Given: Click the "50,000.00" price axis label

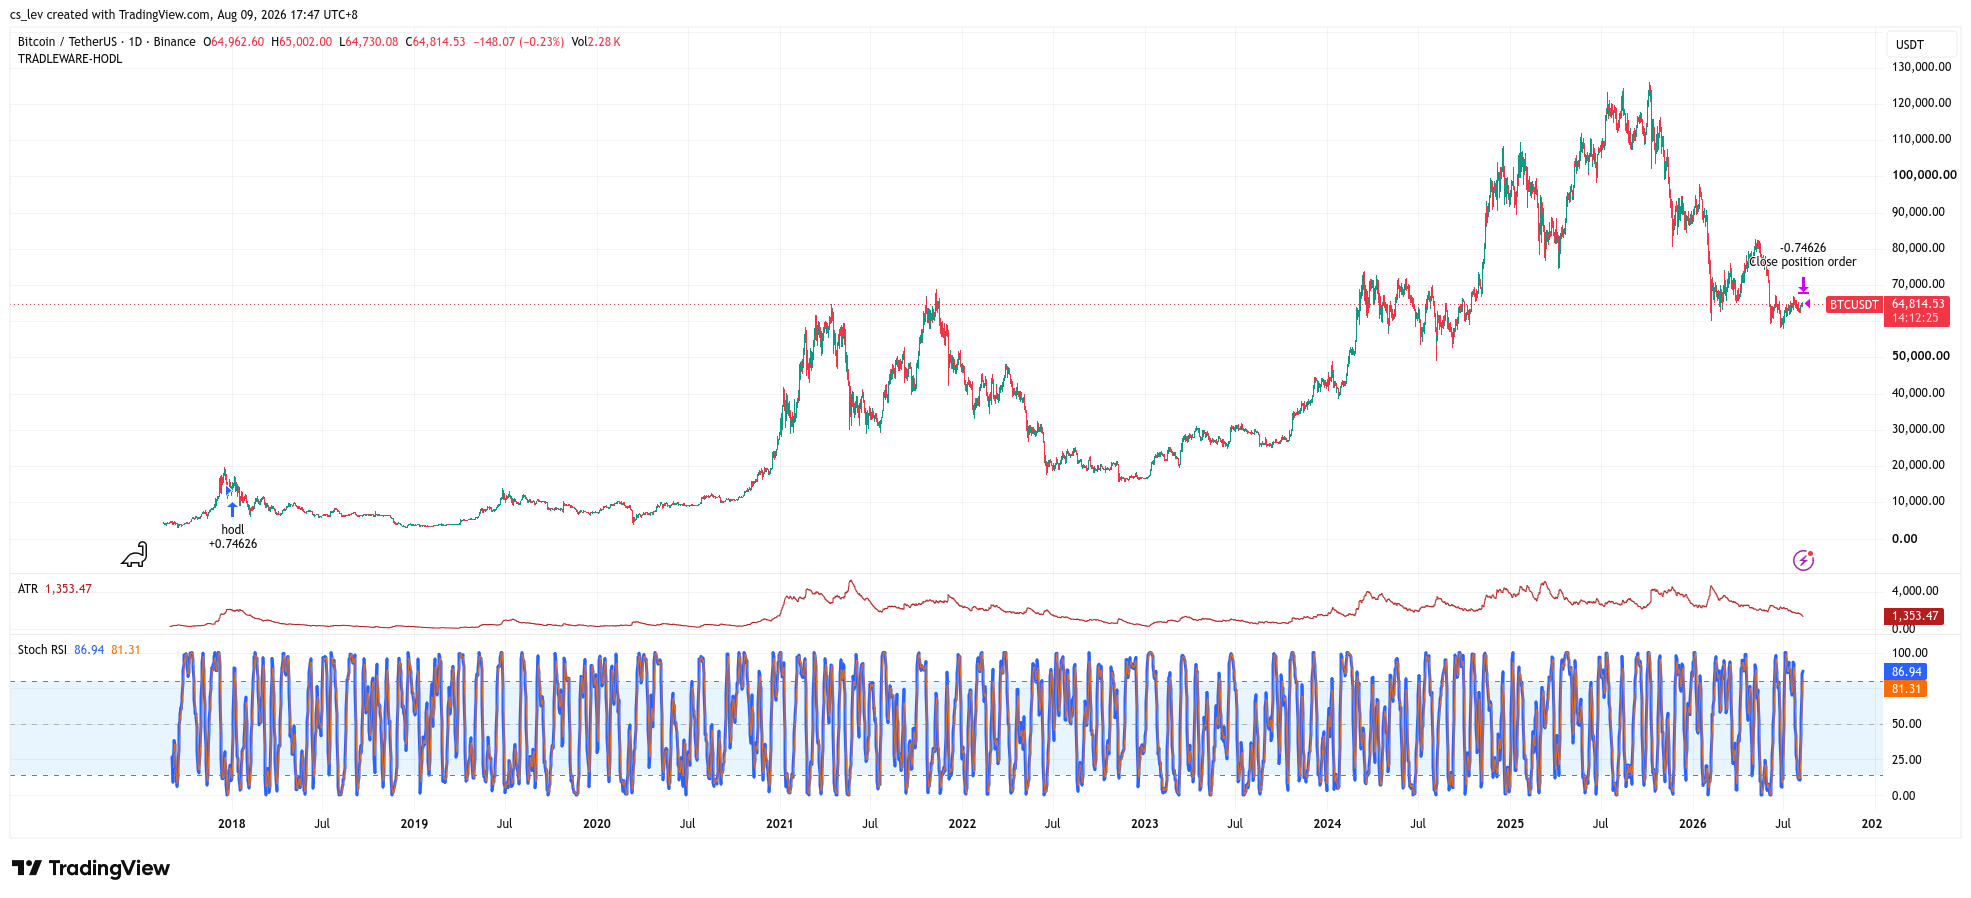Looking at the screenshot, I should point(1921,356).
